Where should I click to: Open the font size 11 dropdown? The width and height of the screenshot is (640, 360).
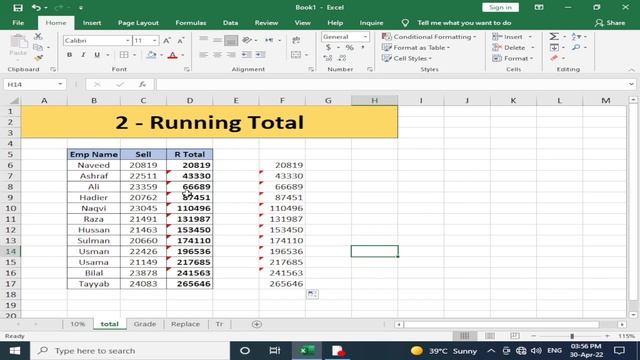click(154, 40)
